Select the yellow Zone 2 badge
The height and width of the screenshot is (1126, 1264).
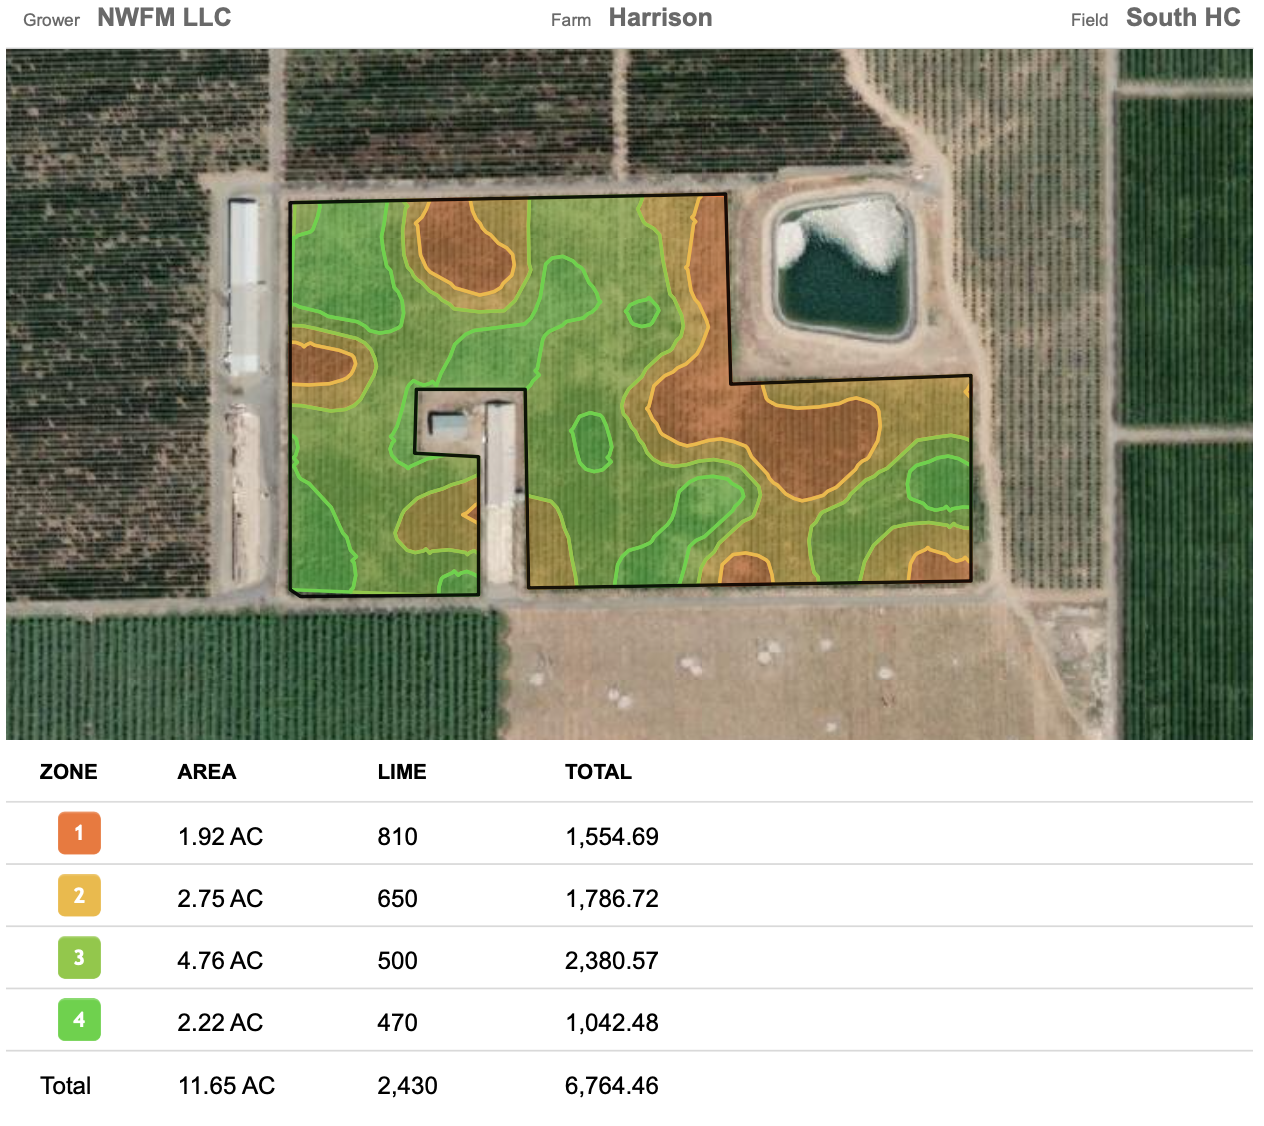pyautogui.click(x=79, y=895)
